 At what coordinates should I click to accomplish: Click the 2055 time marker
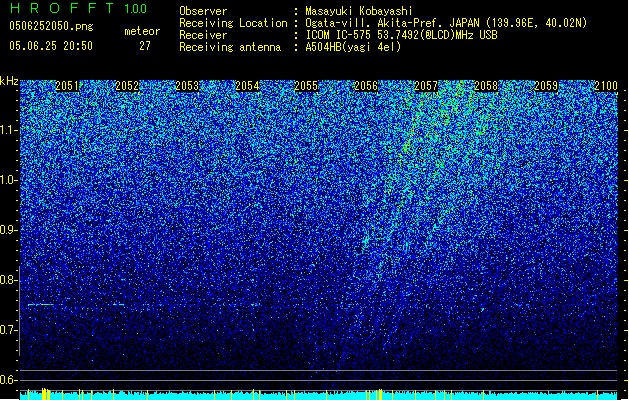pos(306,86)
